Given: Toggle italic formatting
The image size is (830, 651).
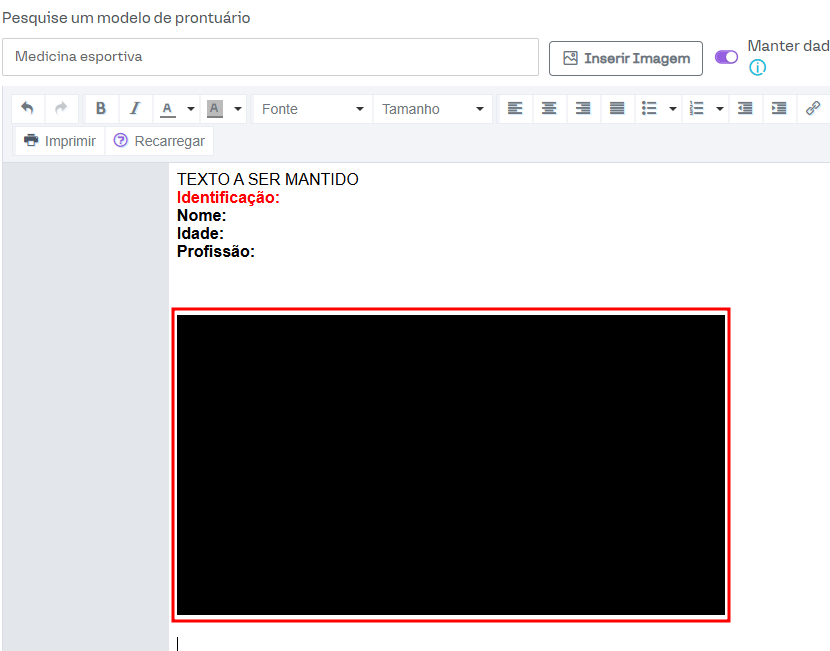Looking at the screenshot, I should point(135,109).
